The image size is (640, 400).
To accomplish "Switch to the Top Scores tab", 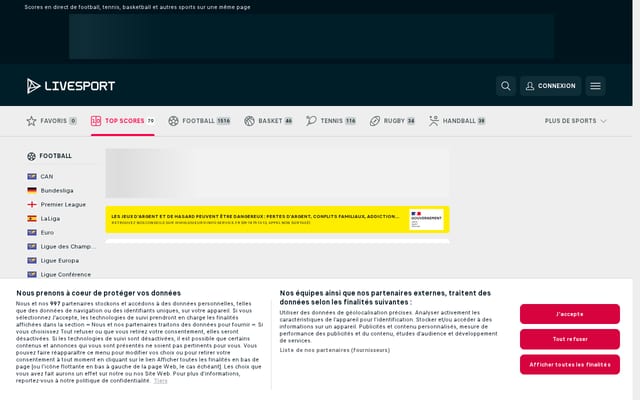I will 122,121.
